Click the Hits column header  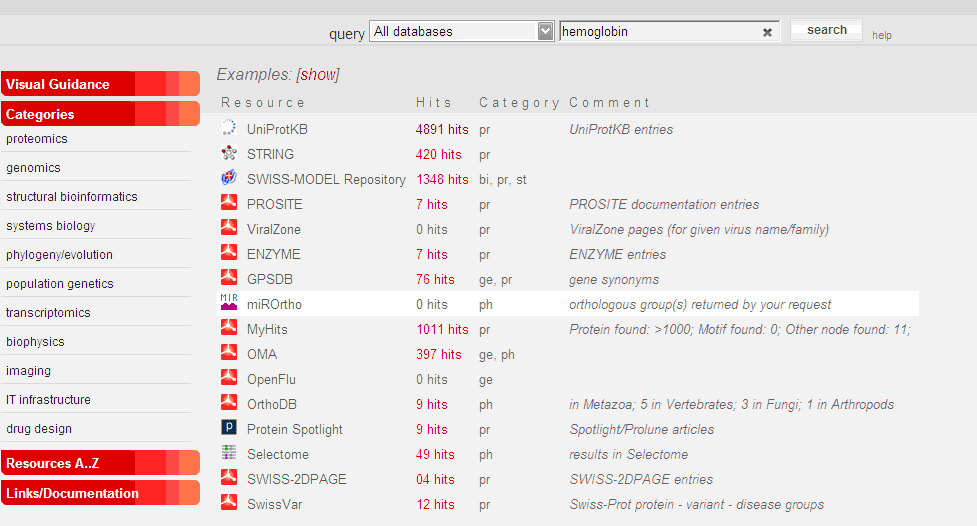(434, 103)
